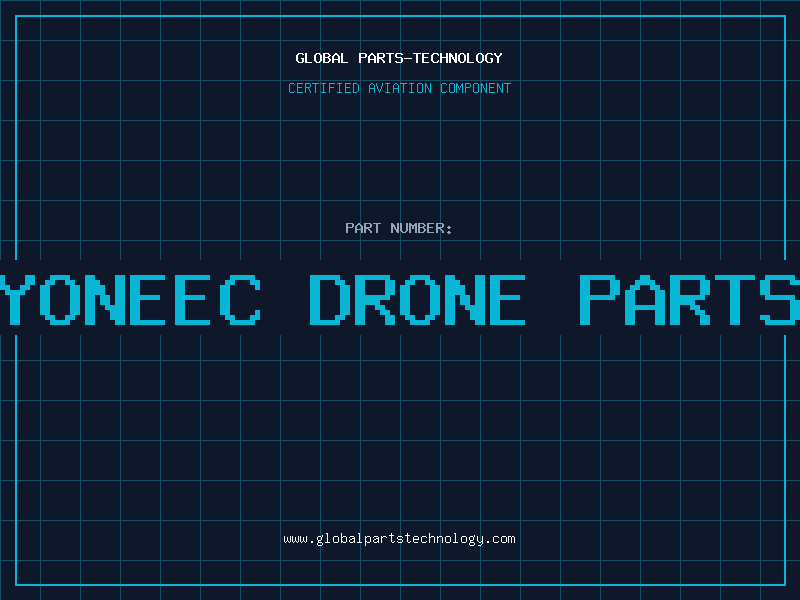
Task: Click PARTS-TECHNOLOGY in the white title
Action: coord(431,58)
